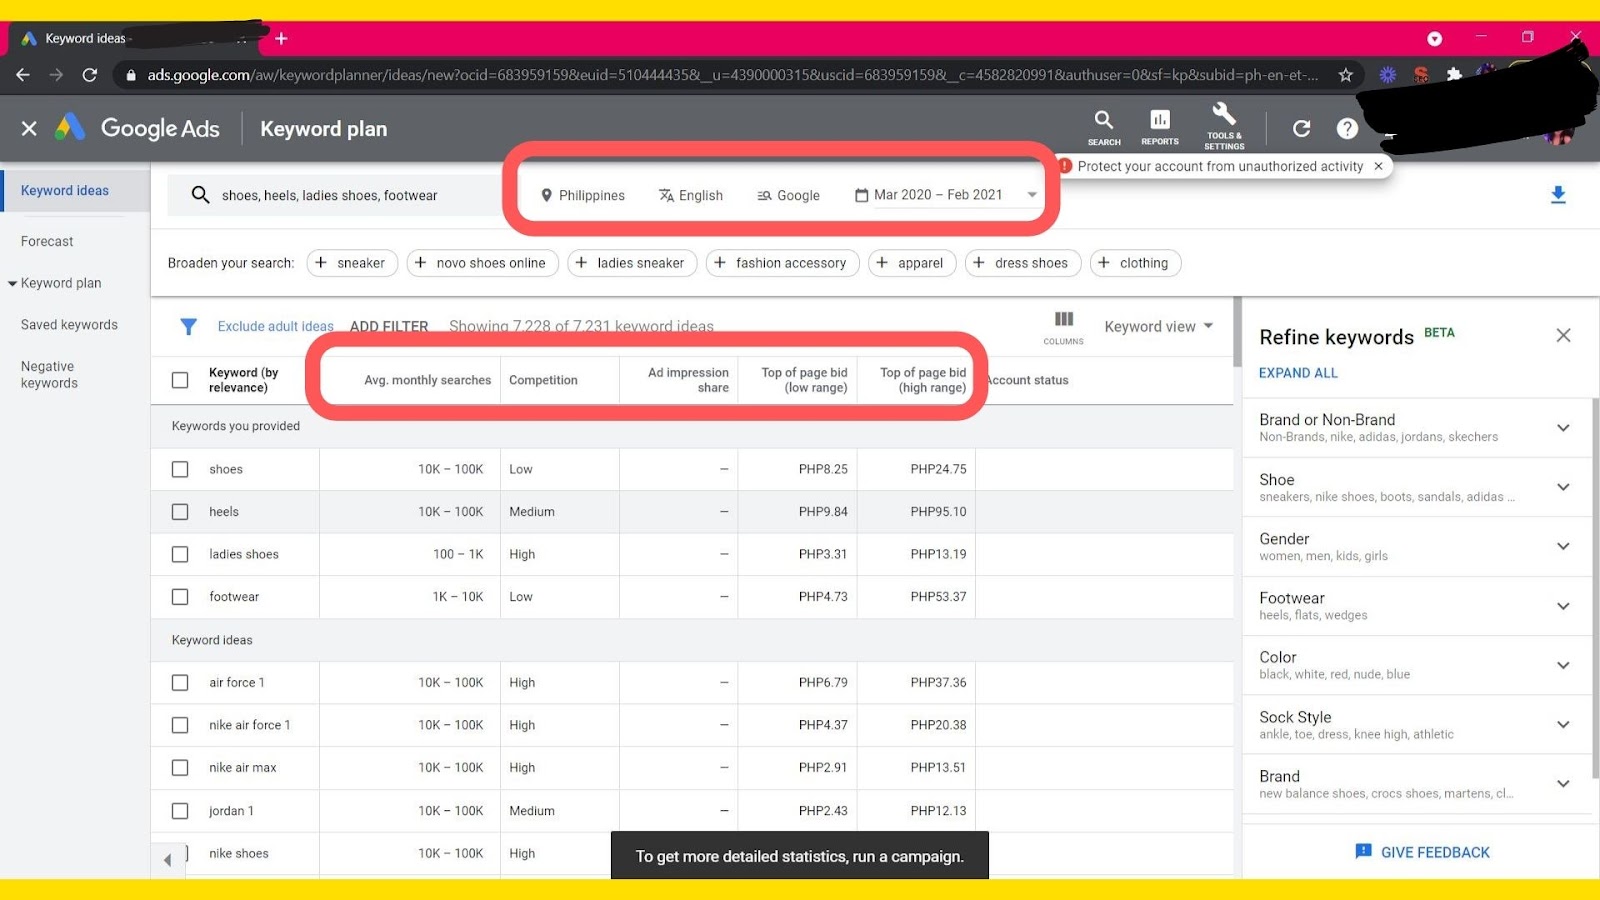Dismiss the Protect your account notification
Viewport: 1600px width, 900px height.
tap(1379, 166)
